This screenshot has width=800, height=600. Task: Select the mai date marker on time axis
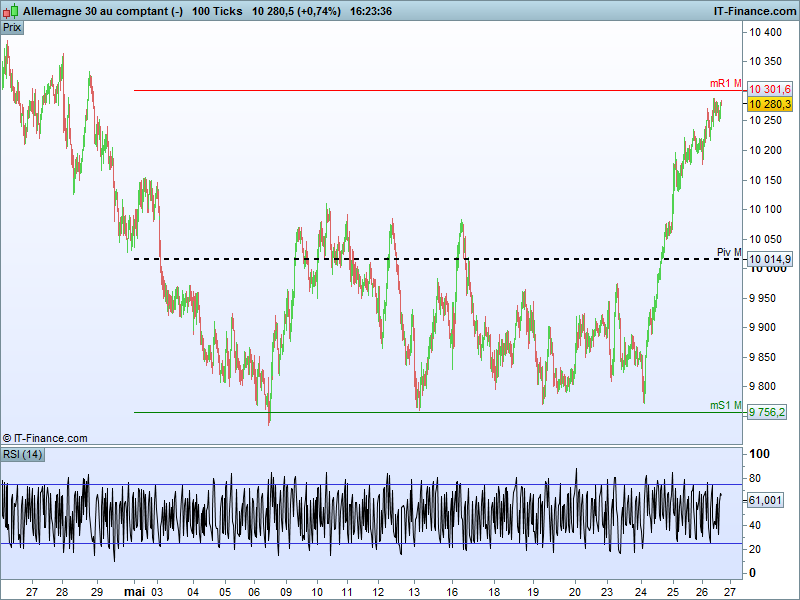135,592
